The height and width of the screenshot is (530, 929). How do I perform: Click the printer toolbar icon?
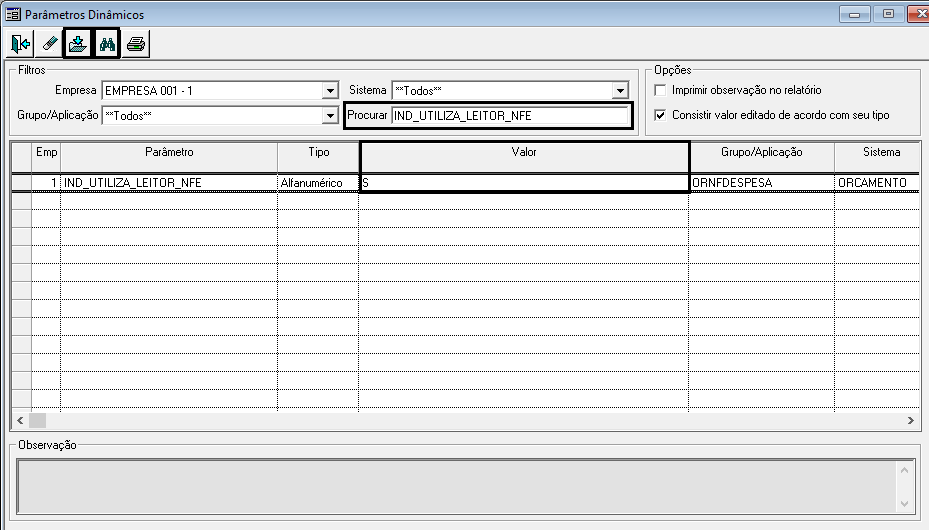coord(136,44)
